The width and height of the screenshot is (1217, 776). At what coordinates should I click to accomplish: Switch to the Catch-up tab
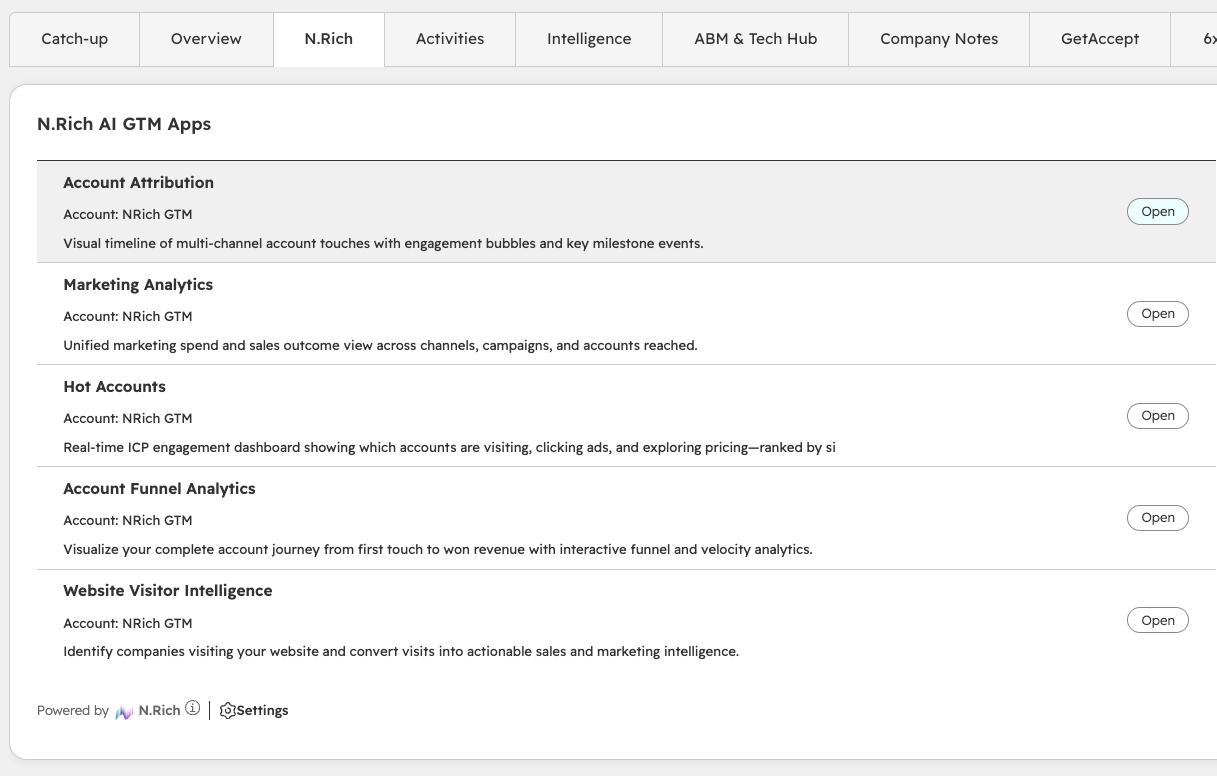[75, 39]
